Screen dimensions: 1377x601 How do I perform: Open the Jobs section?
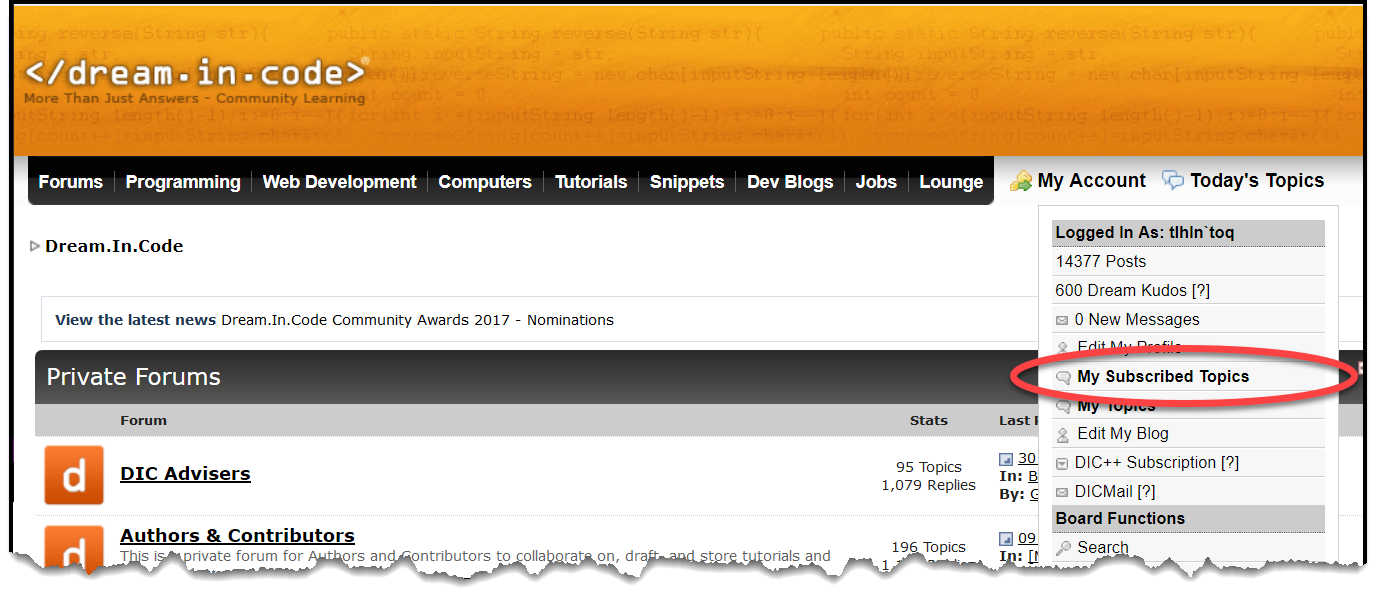click(x=876, y=182)
